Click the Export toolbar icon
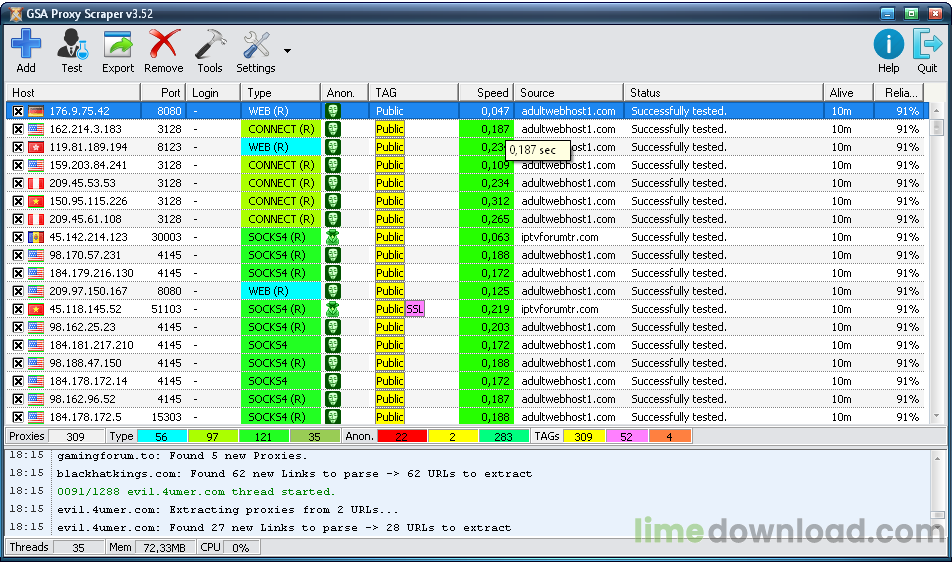Screen dimensions: 952x562 coord(118,45)
